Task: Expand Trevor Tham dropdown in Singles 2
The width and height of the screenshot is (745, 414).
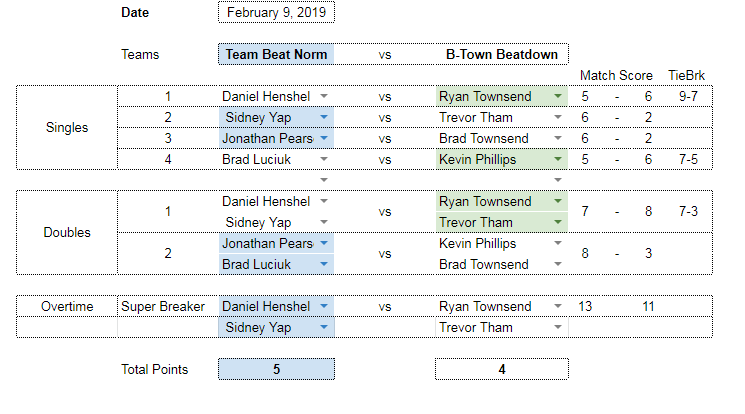Action: [558, 117]
